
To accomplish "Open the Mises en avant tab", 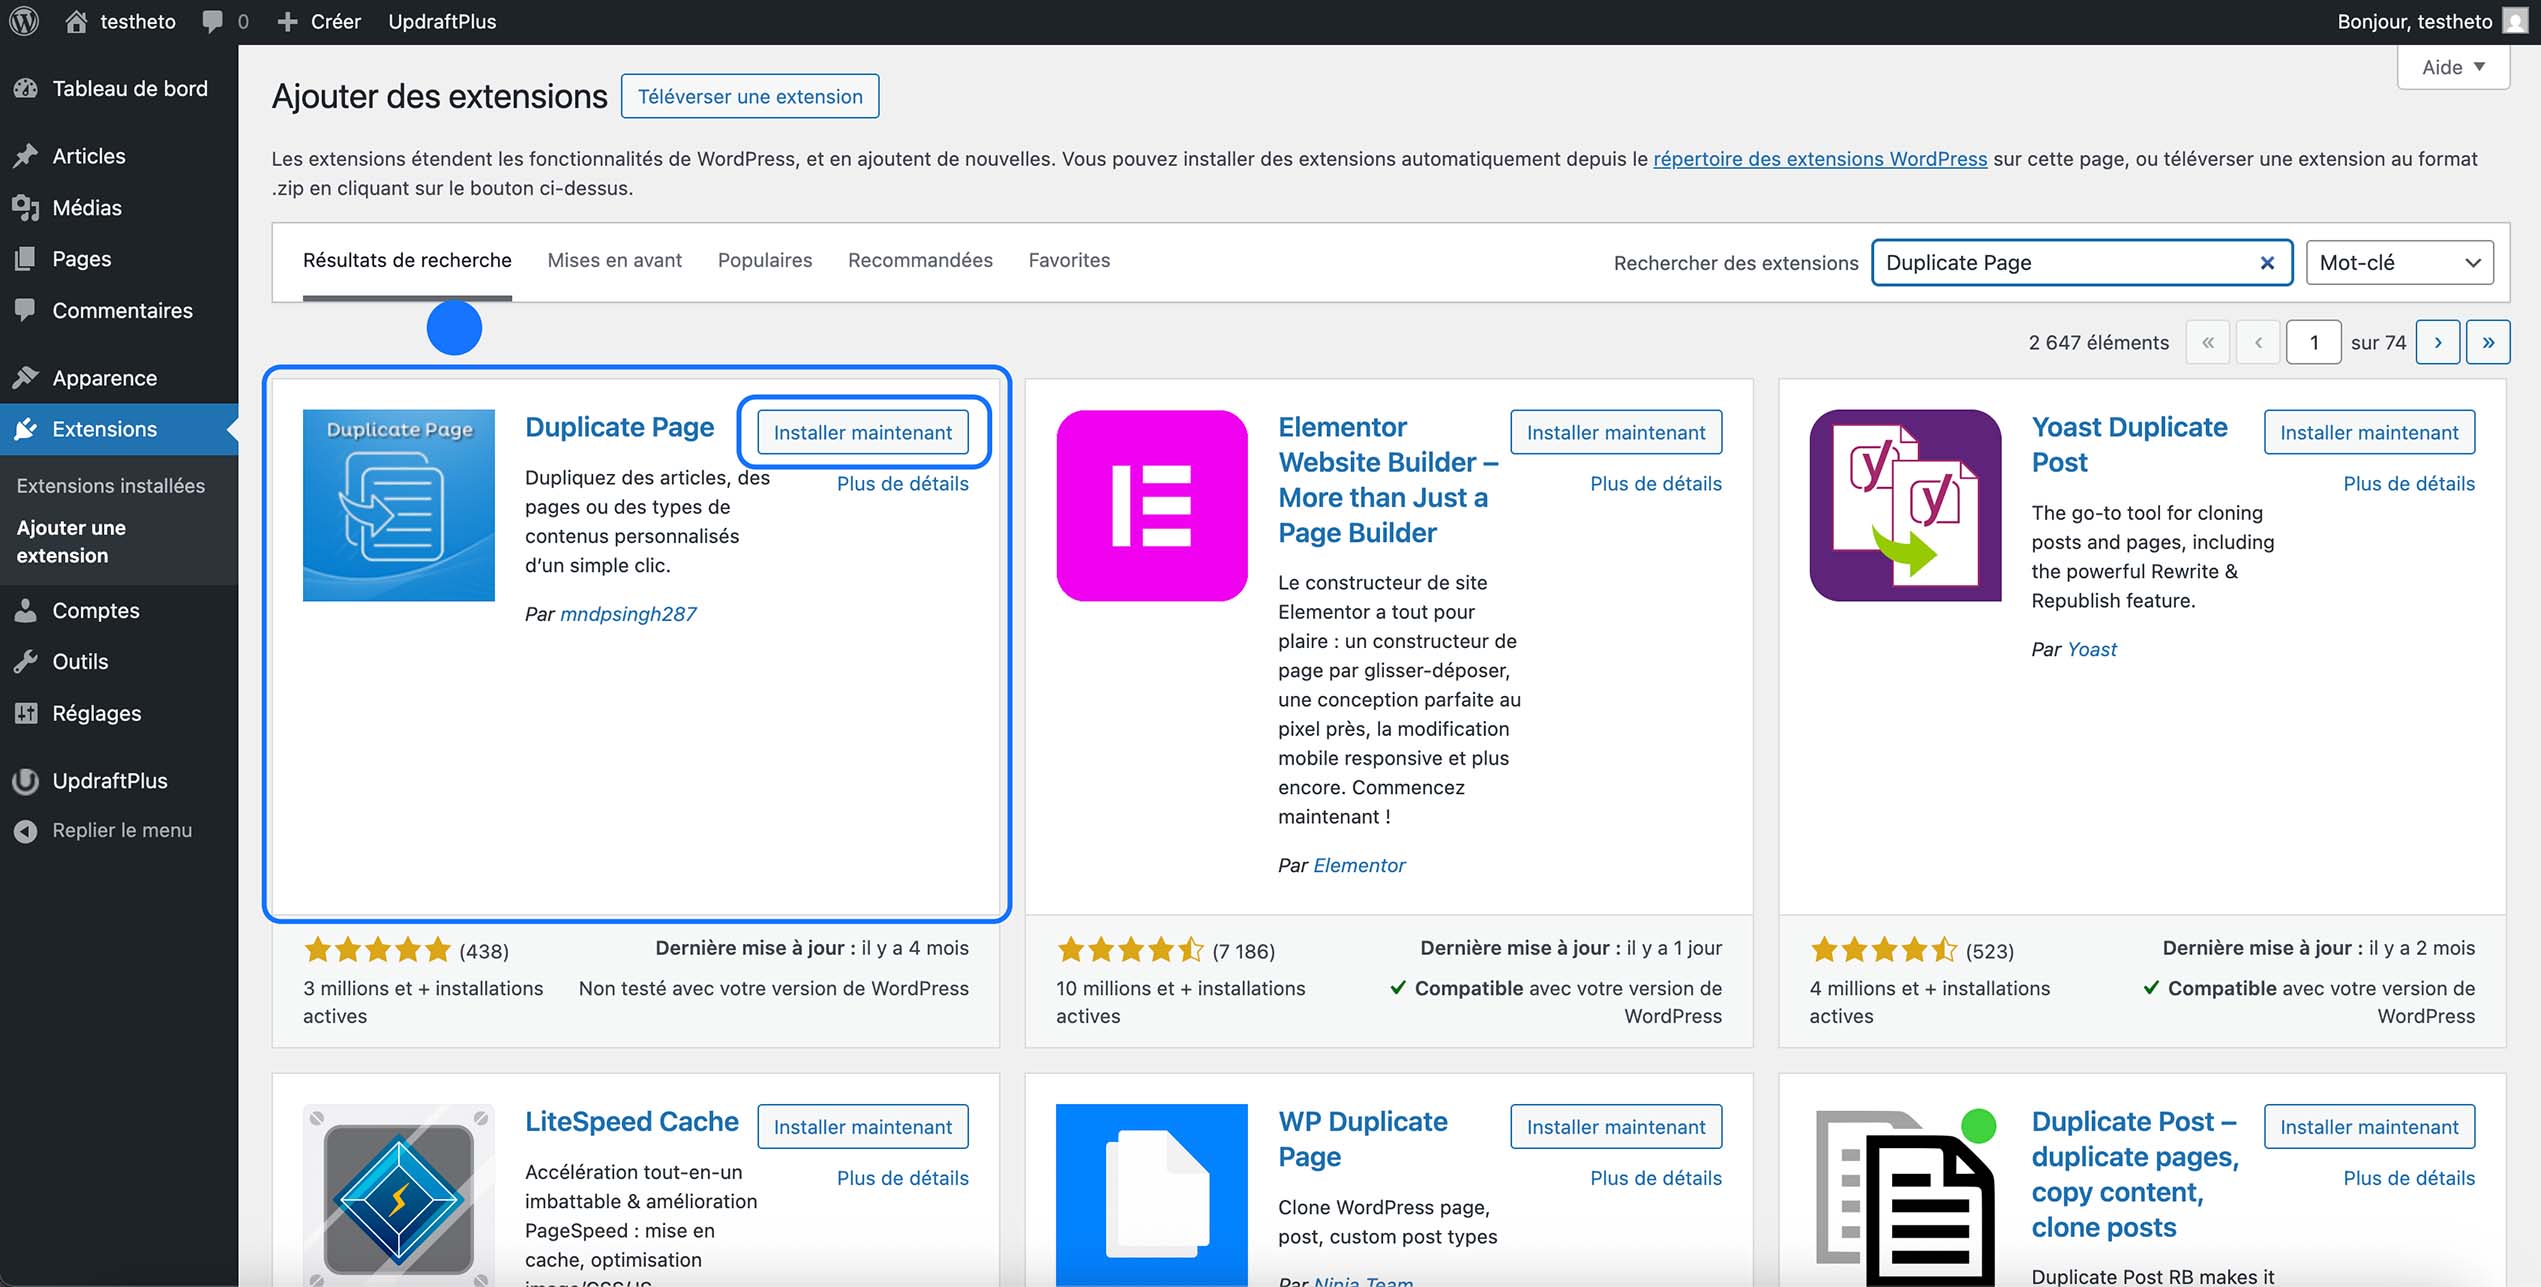I will [x=614, y=260].
